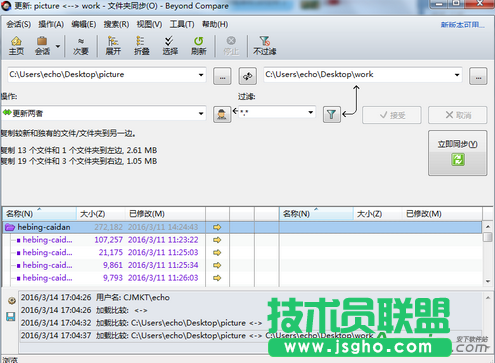Click the log panel eye icon
The image size is (495, 363).
pyautogui.click(x=12, y=301)
